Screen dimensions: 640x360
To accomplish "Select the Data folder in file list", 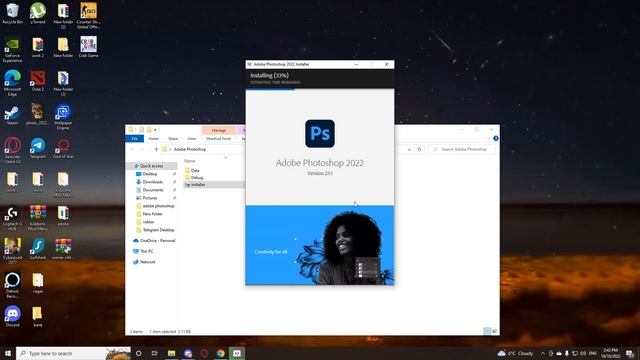I will 195,171.
